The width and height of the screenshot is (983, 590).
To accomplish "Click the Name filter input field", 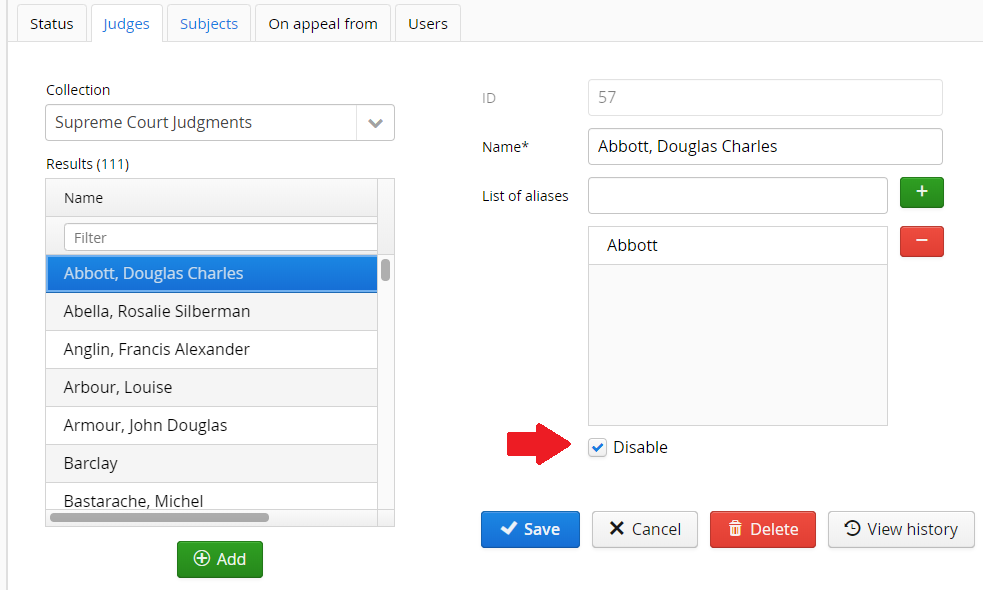I will click(x=220, y=238).
